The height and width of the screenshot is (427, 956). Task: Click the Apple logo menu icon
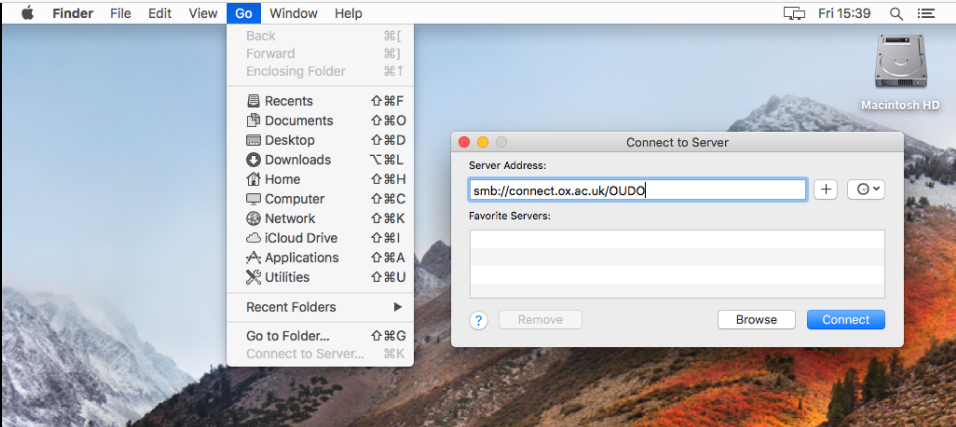(x=27, y=13)
